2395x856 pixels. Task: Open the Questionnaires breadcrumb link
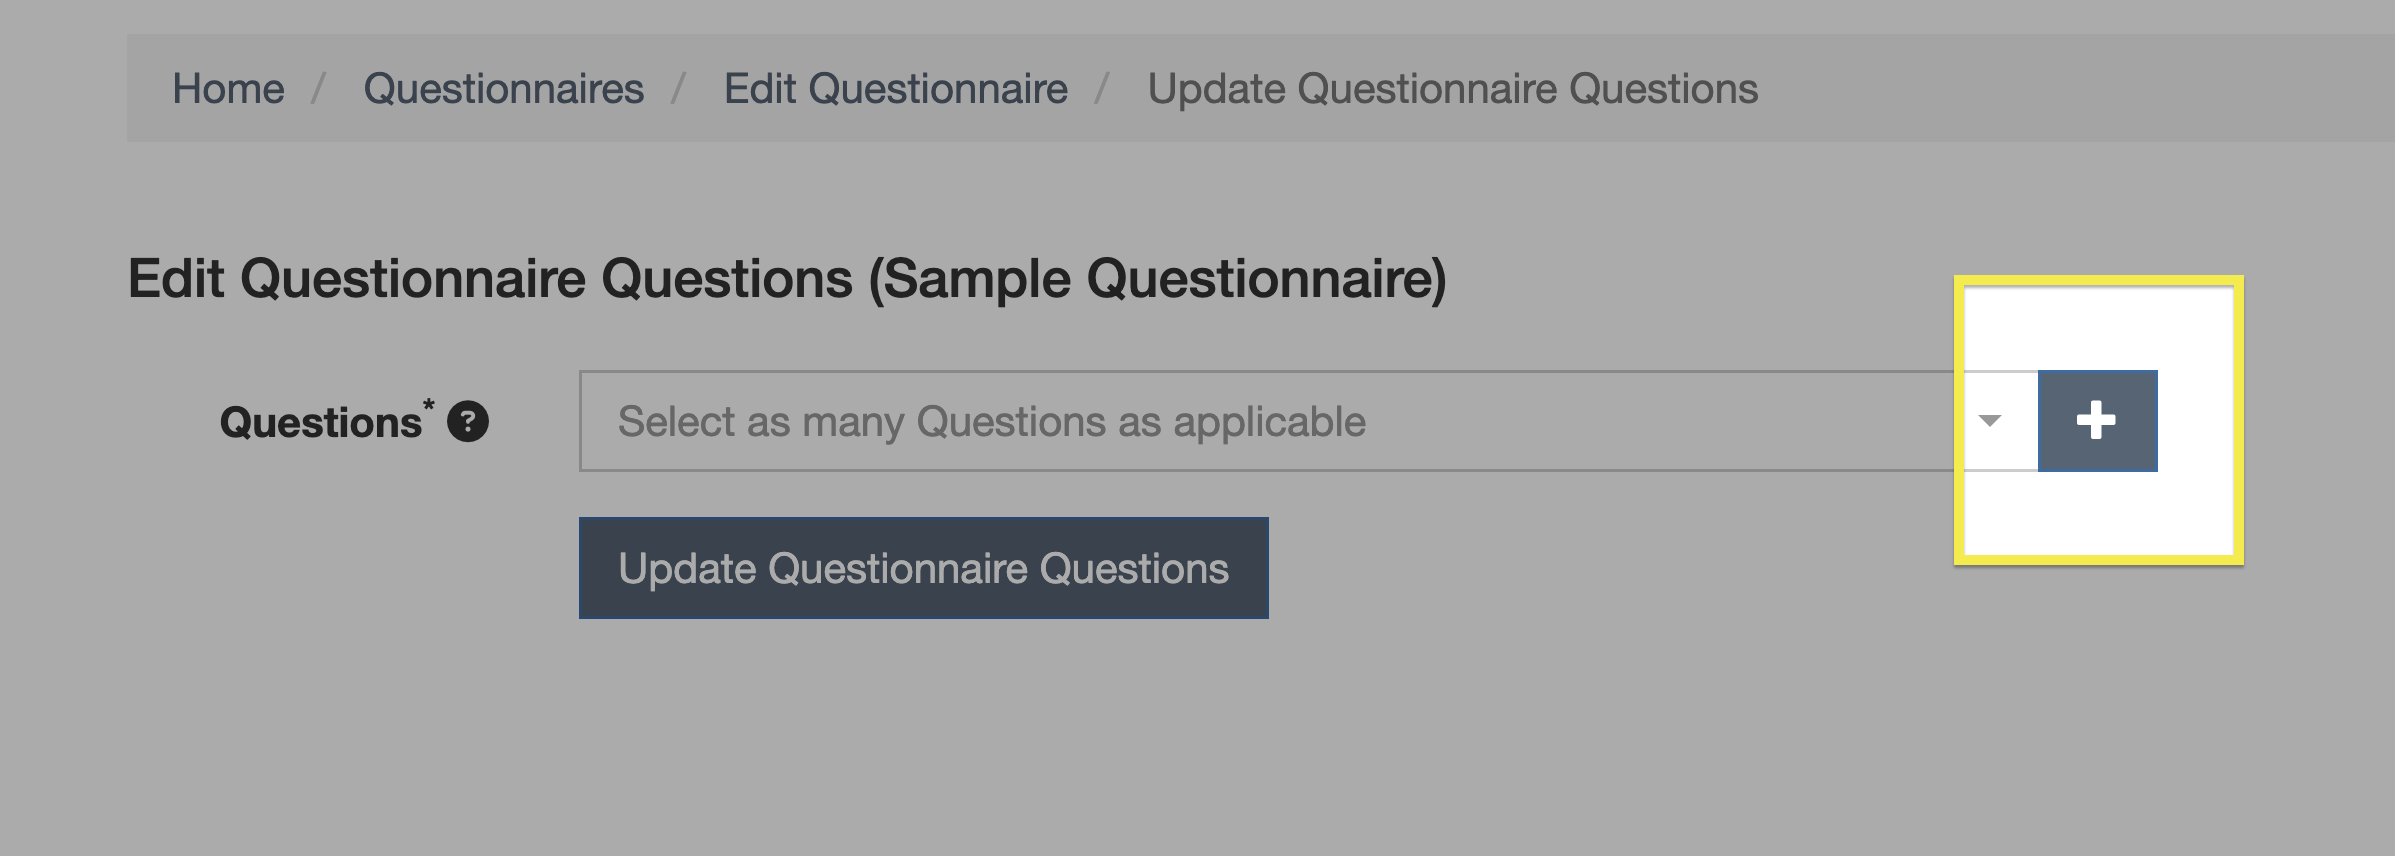point(503,89)
